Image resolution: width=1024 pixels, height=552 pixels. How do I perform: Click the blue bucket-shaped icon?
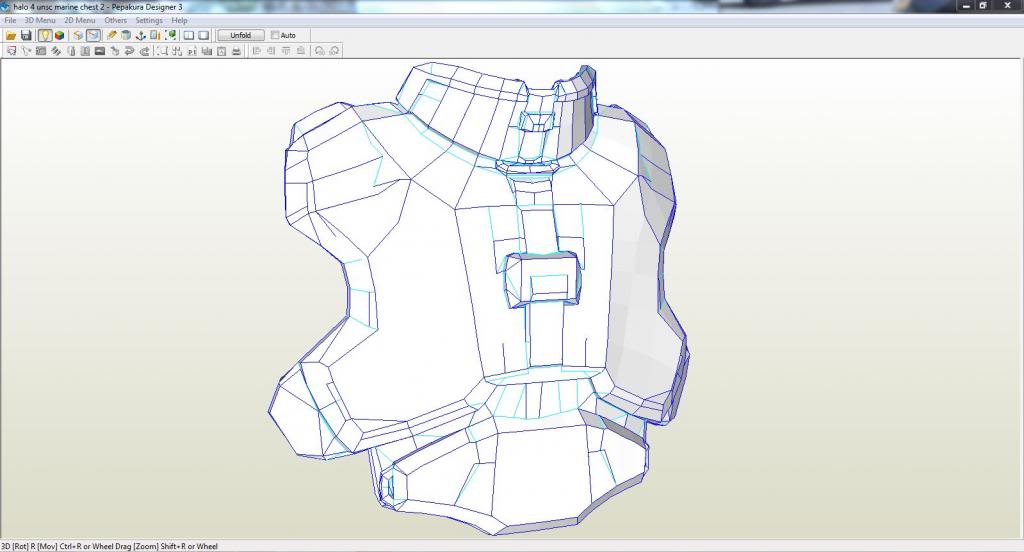click(x=126, y=35)
